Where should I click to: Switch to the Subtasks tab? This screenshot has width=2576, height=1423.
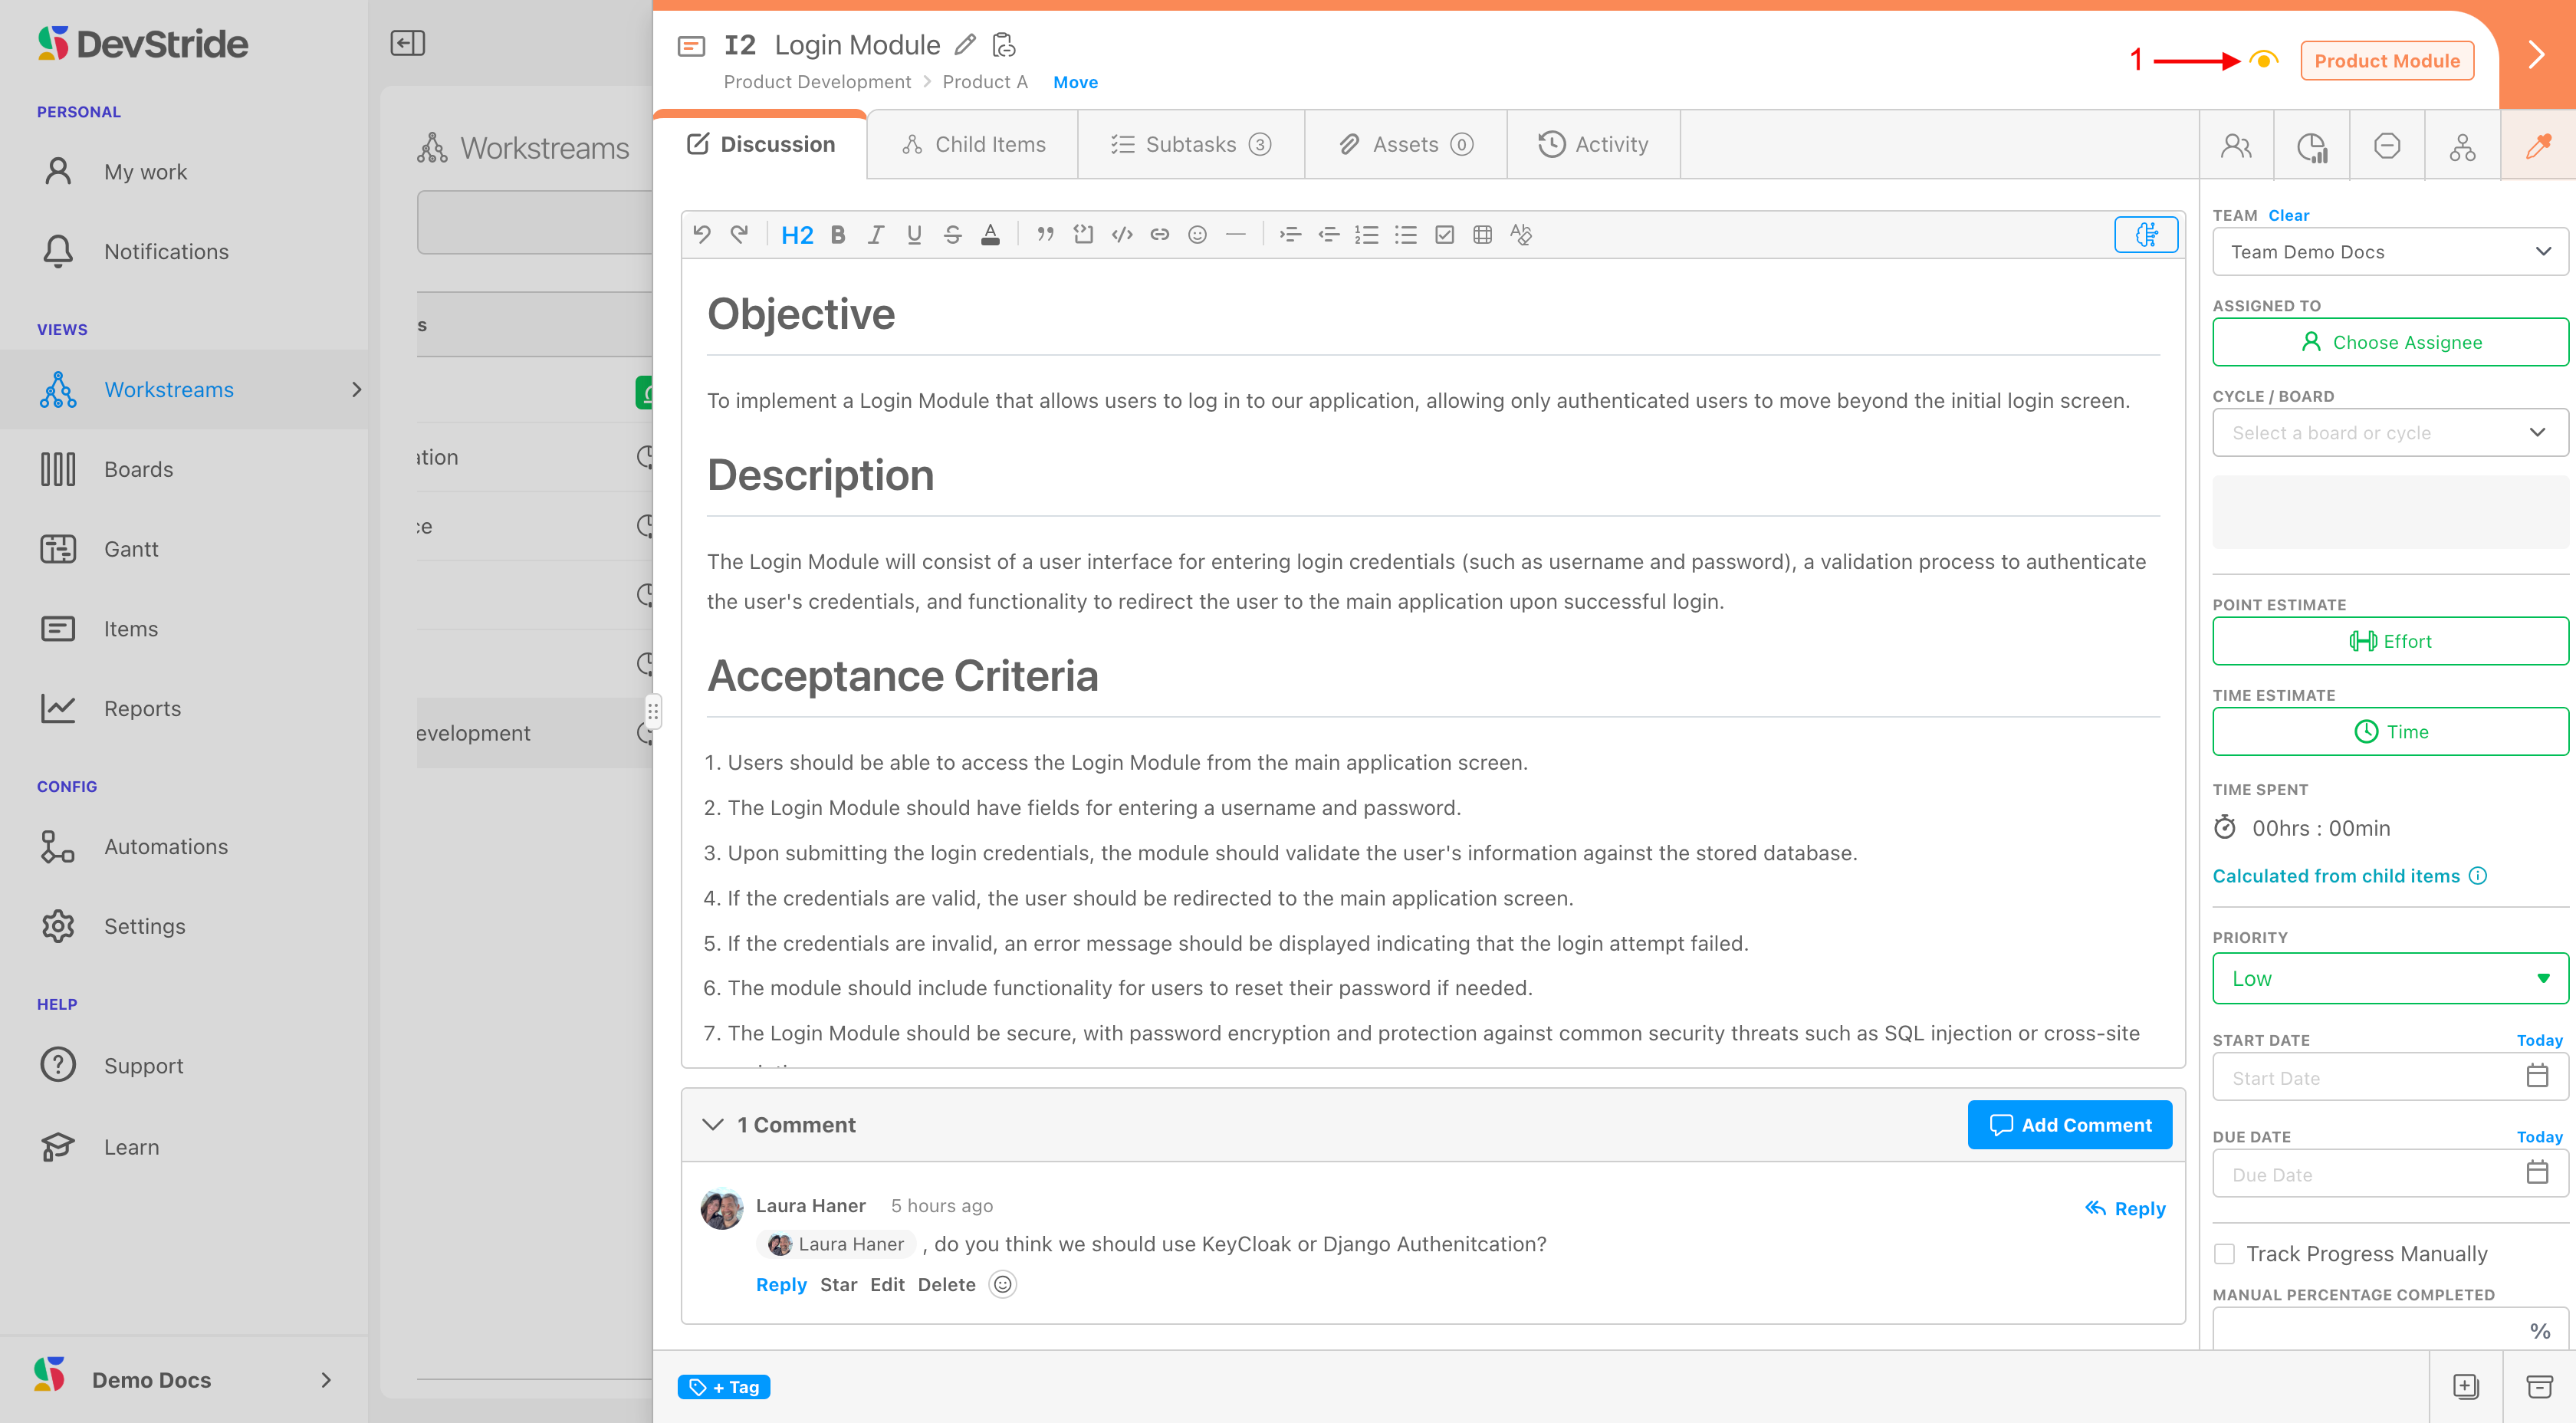(x=1190, y=145)
